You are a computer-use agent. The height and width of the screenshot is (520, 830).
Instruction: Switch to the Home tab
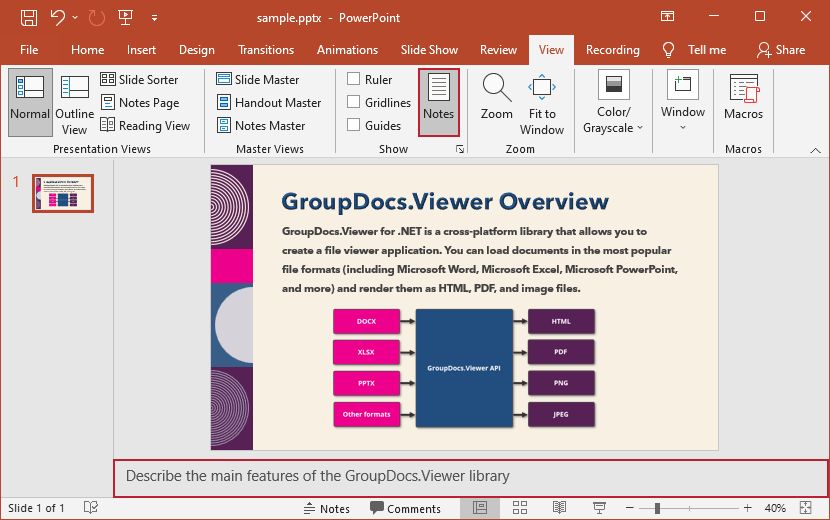click(87, 50)
